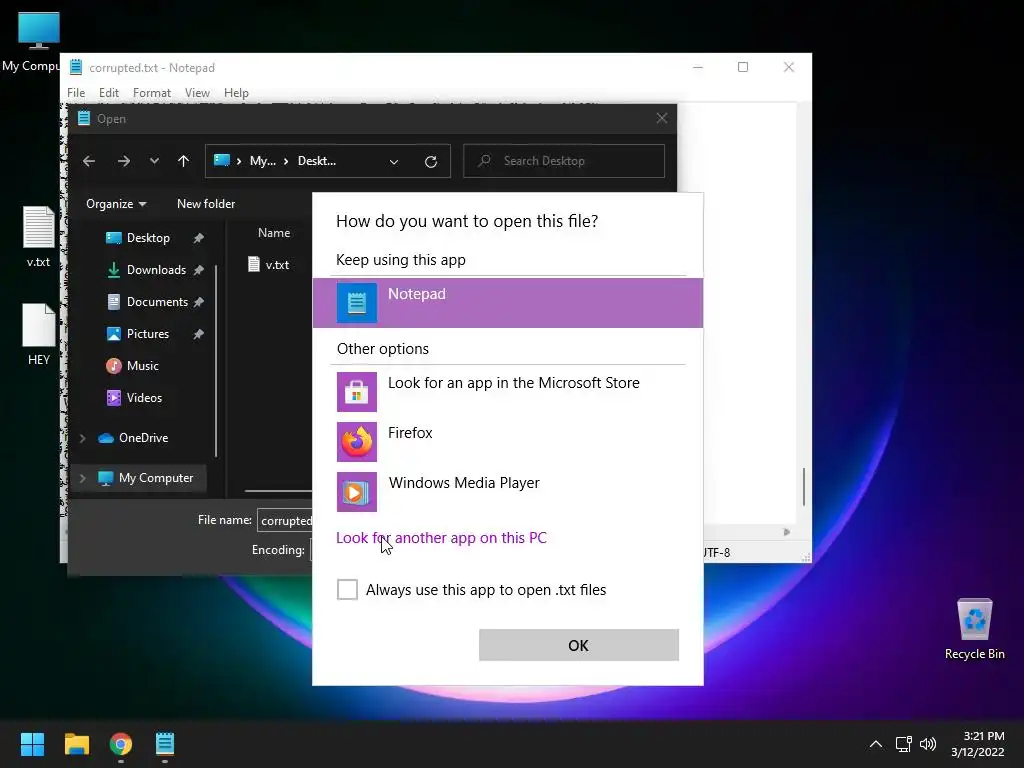The width and height of the screenshot is (1024, 768).
Task: Open Chrome from the taskbar
Action: tap(121, 744)
